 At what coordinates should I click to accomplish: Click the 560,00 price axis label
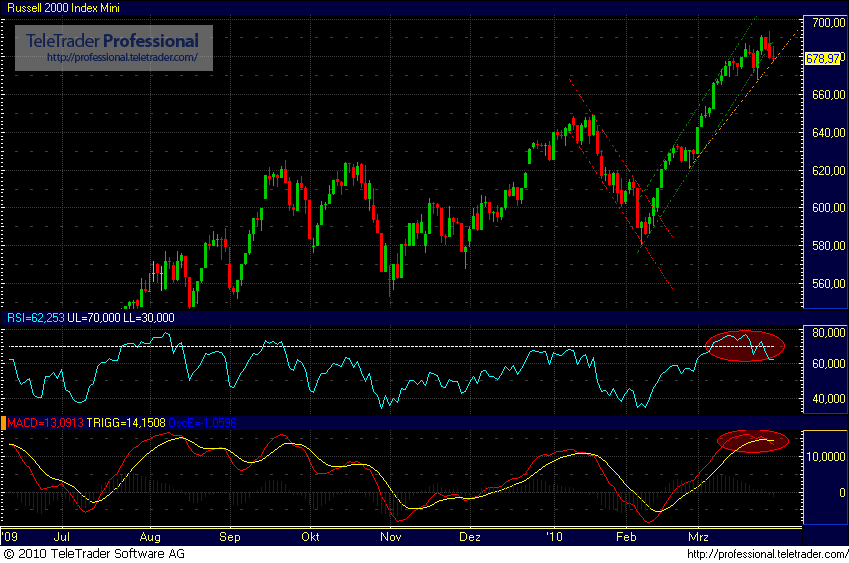[828, 284]
